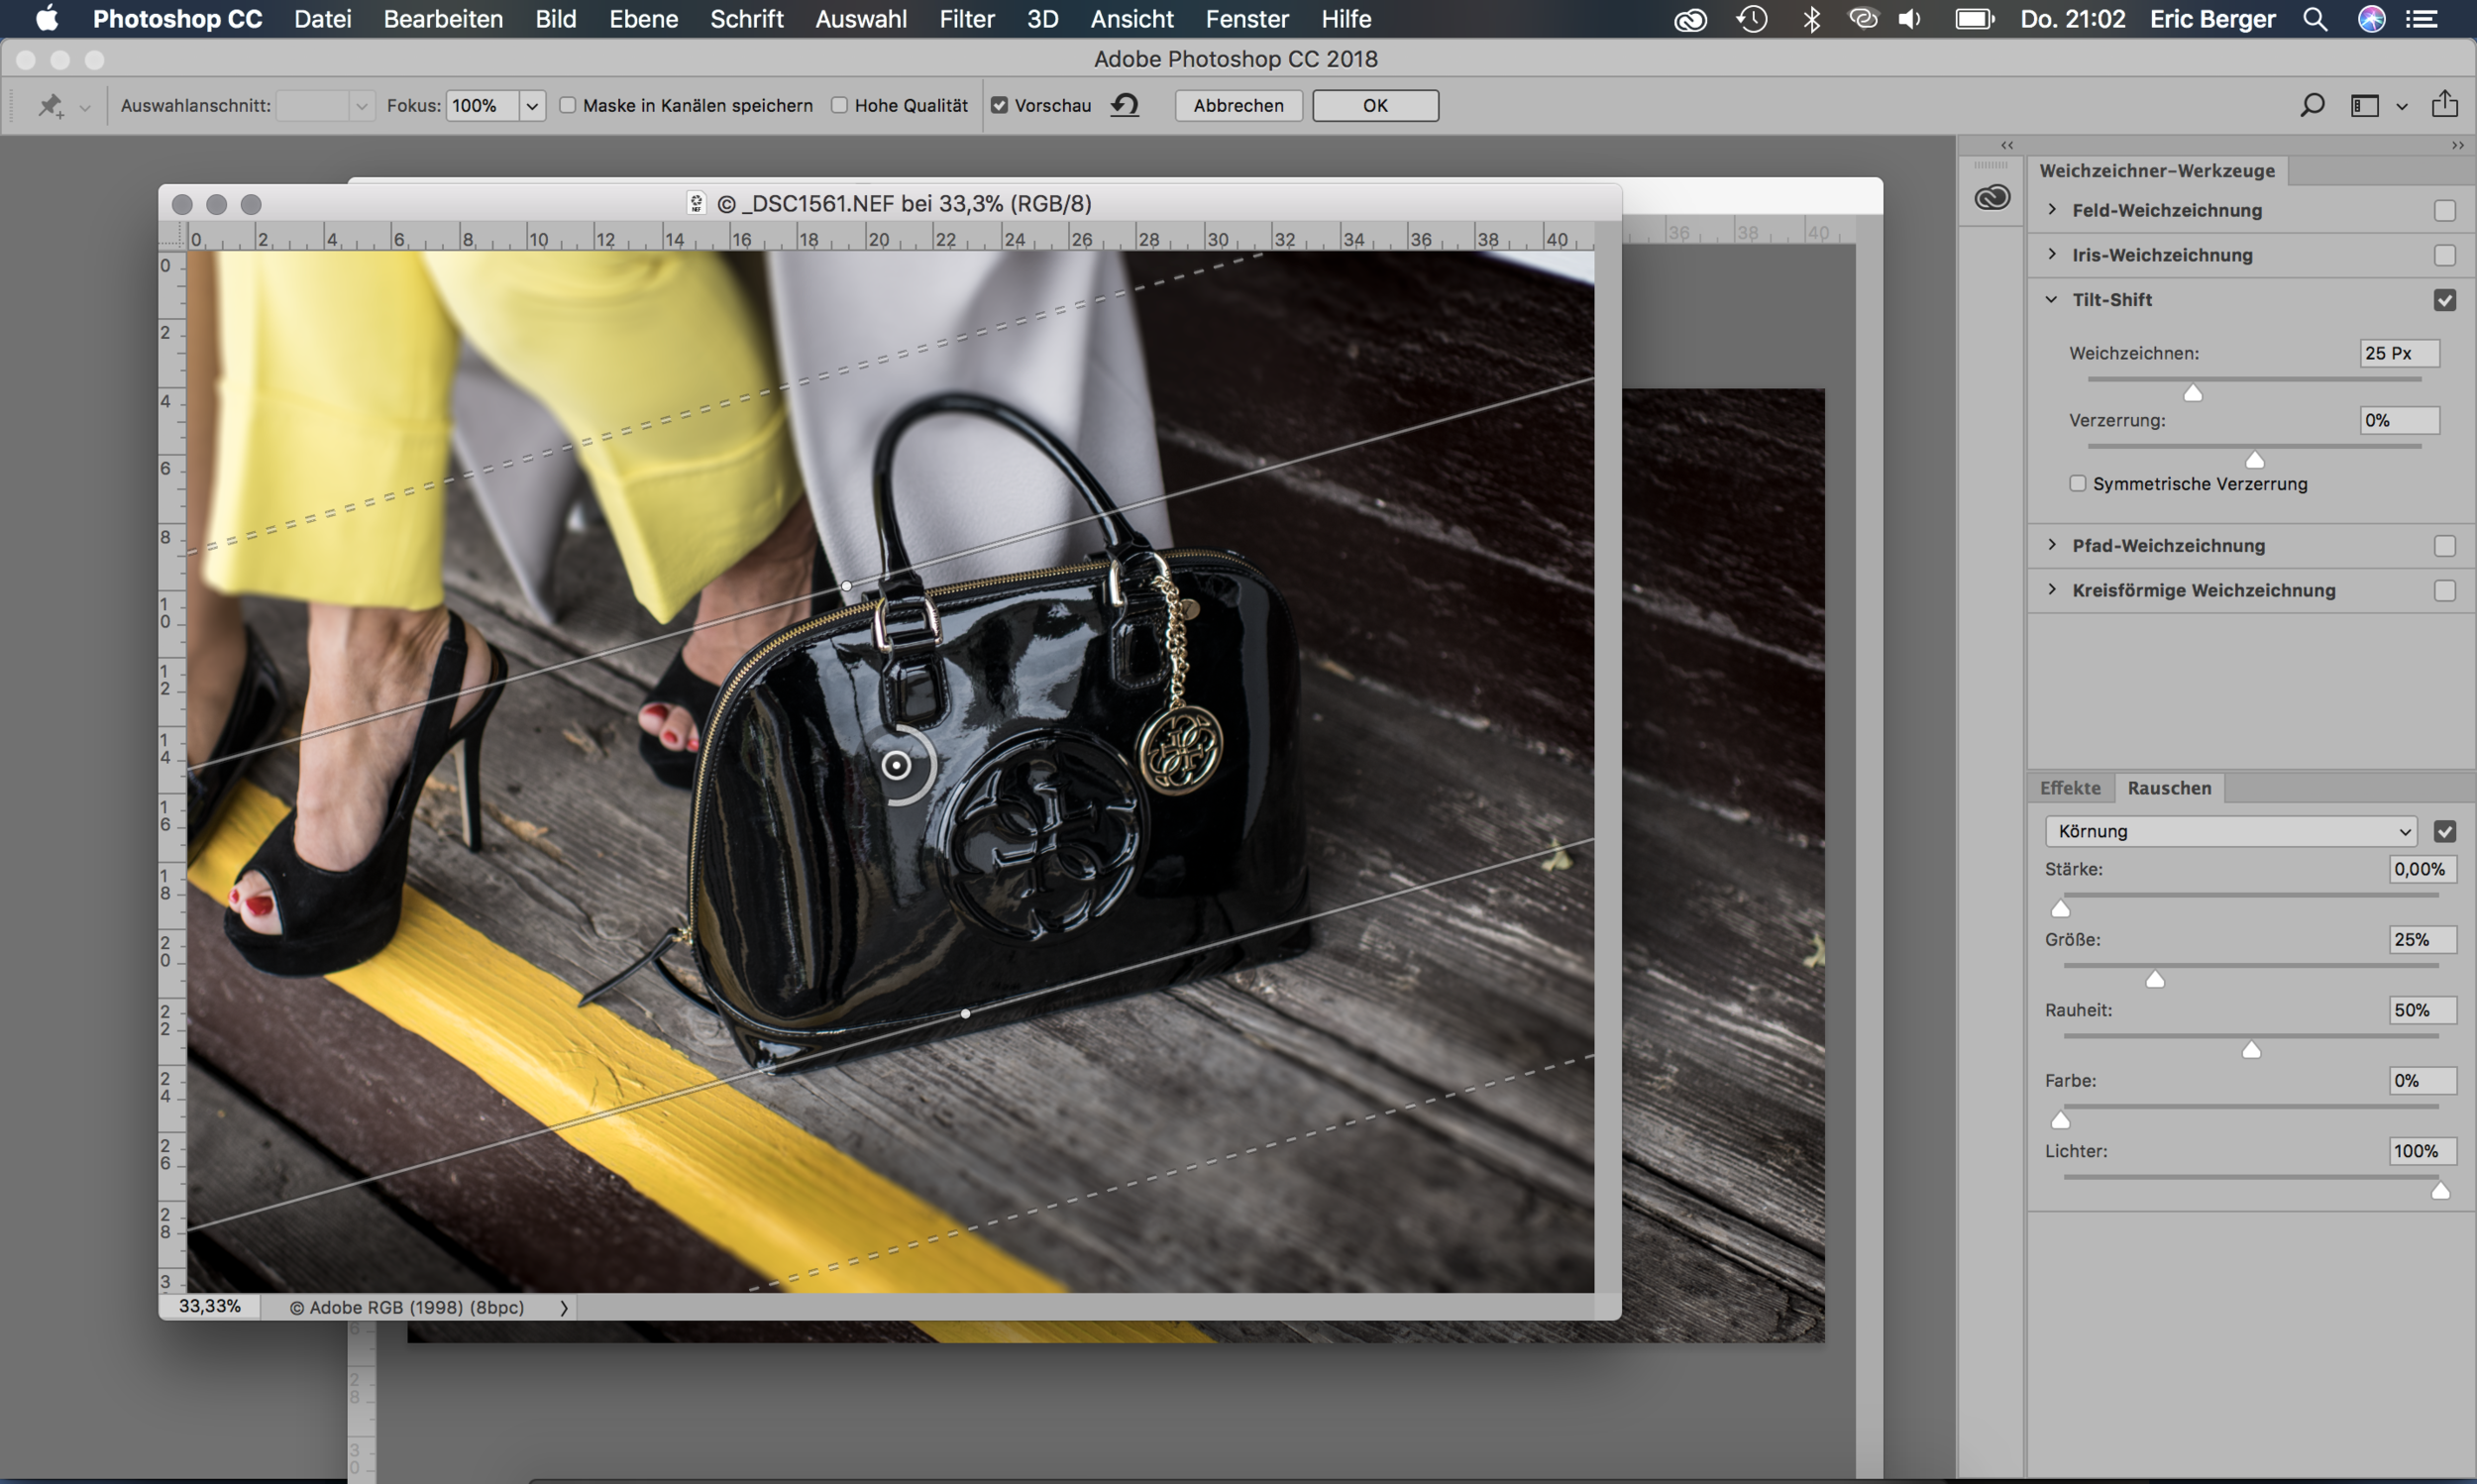Click the Rauheit slider handle
The image size is (2477, 1484).
point(2251,1050)
